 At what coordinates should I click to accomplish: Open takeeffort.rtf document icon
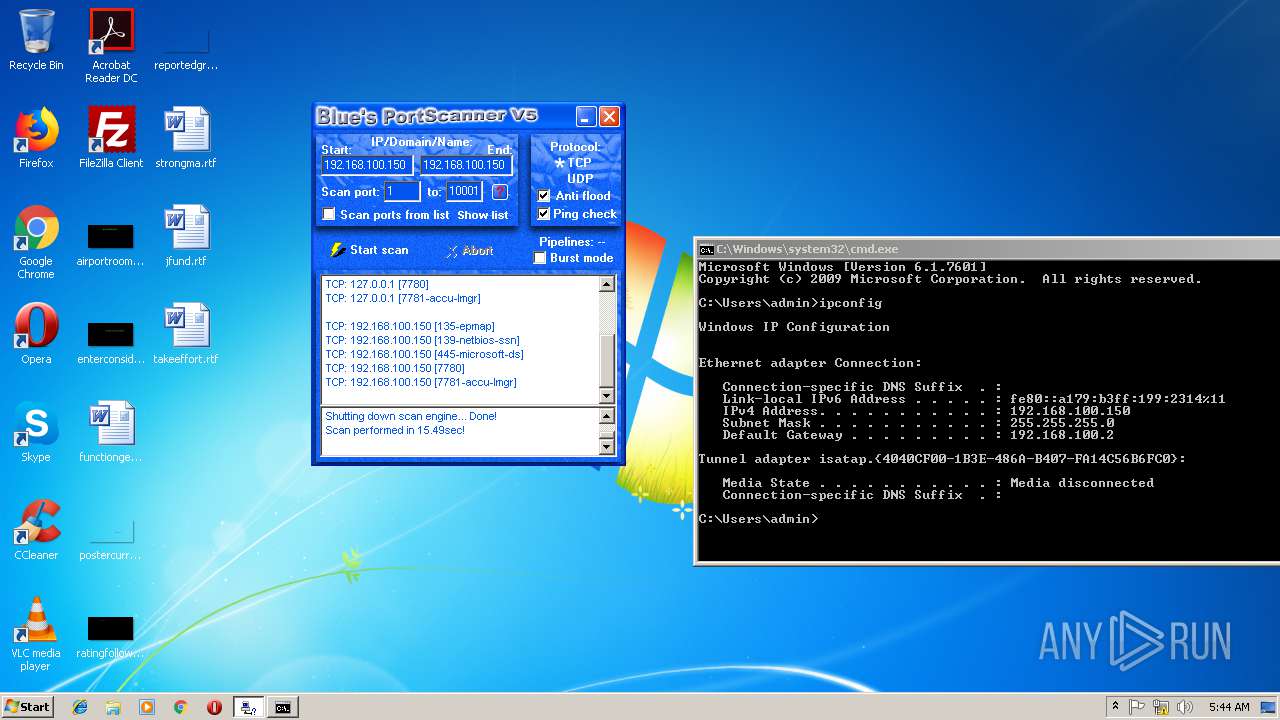coord(186,334)
